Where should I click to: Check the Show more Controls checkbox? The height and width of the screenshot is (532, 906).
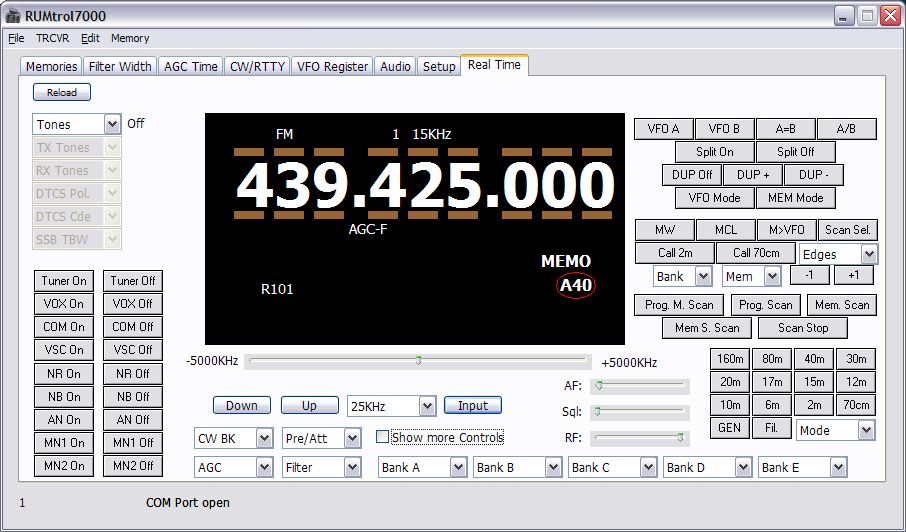pos(382,437)
